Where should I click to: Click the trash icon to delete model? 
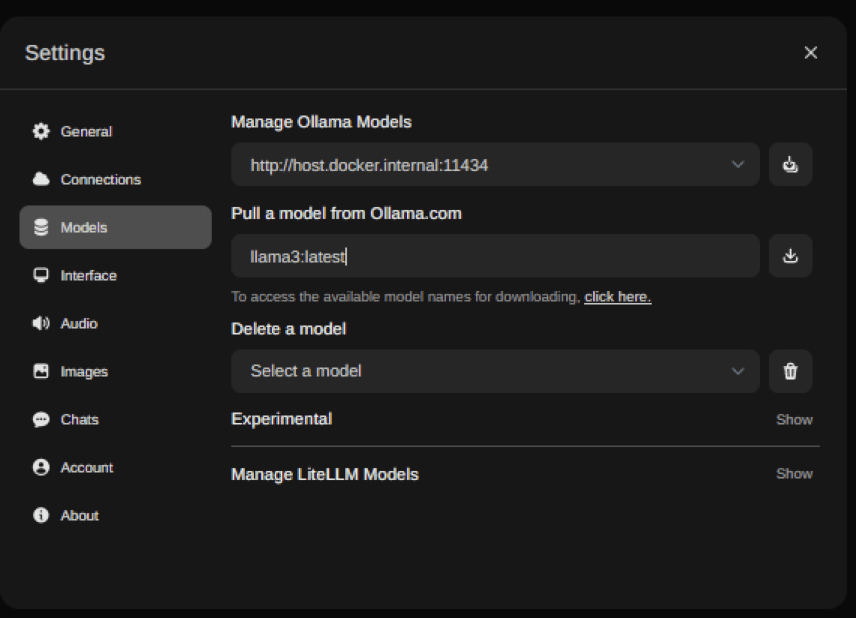790,371
